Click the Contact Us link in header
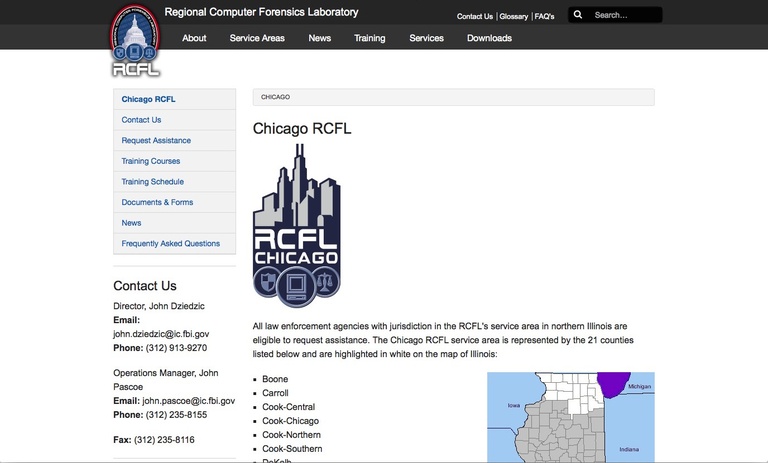The width and height of the screenshot is (768, 463). [x=475, y=16]
